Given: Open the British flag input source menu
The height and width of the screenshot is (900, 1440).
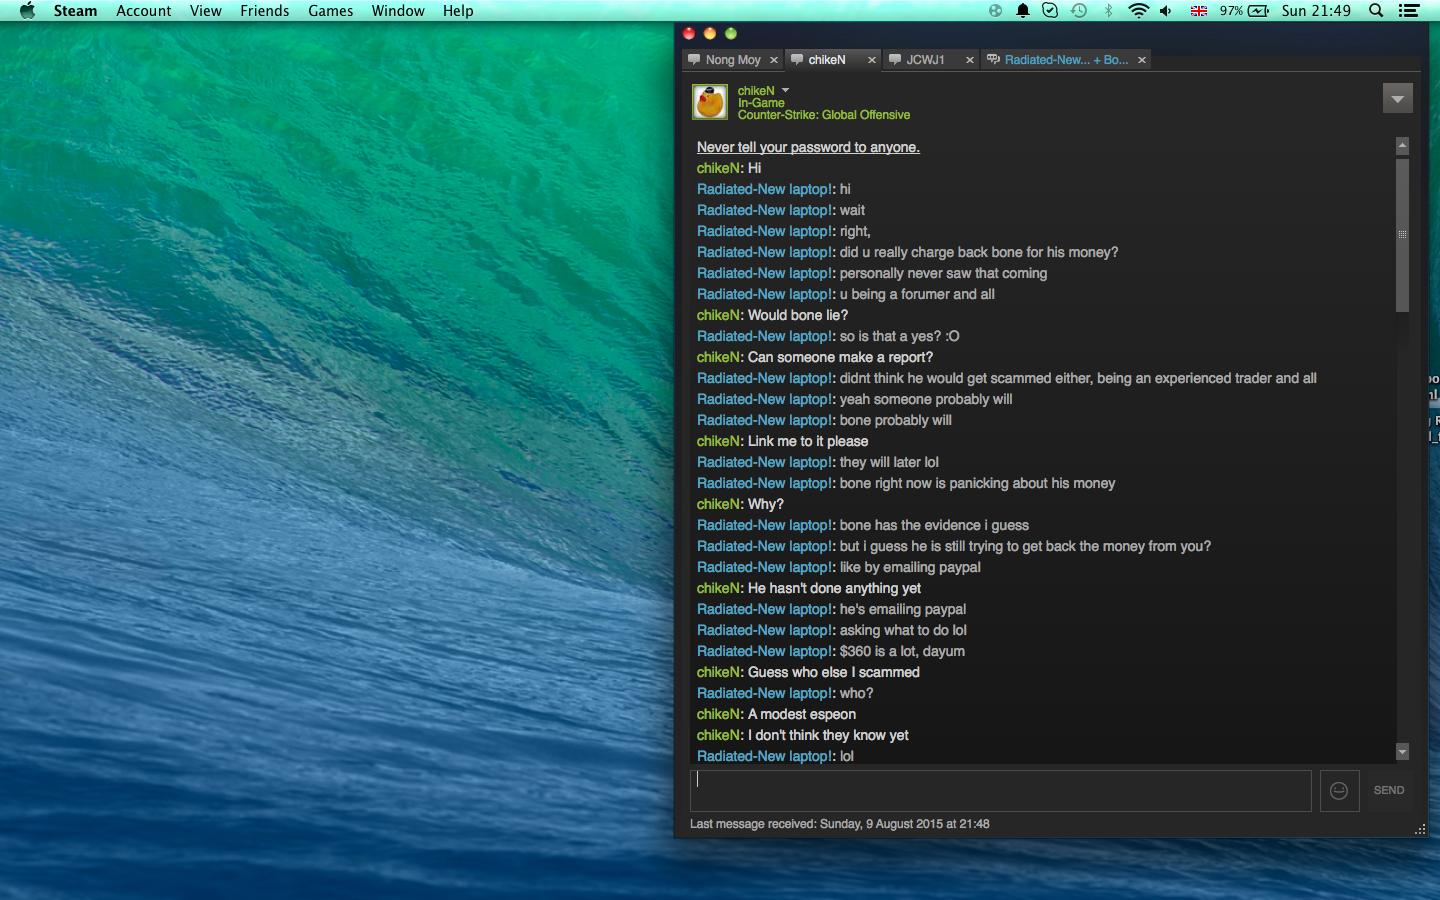Looking at the screenshot, I should tap(1198, 11).
